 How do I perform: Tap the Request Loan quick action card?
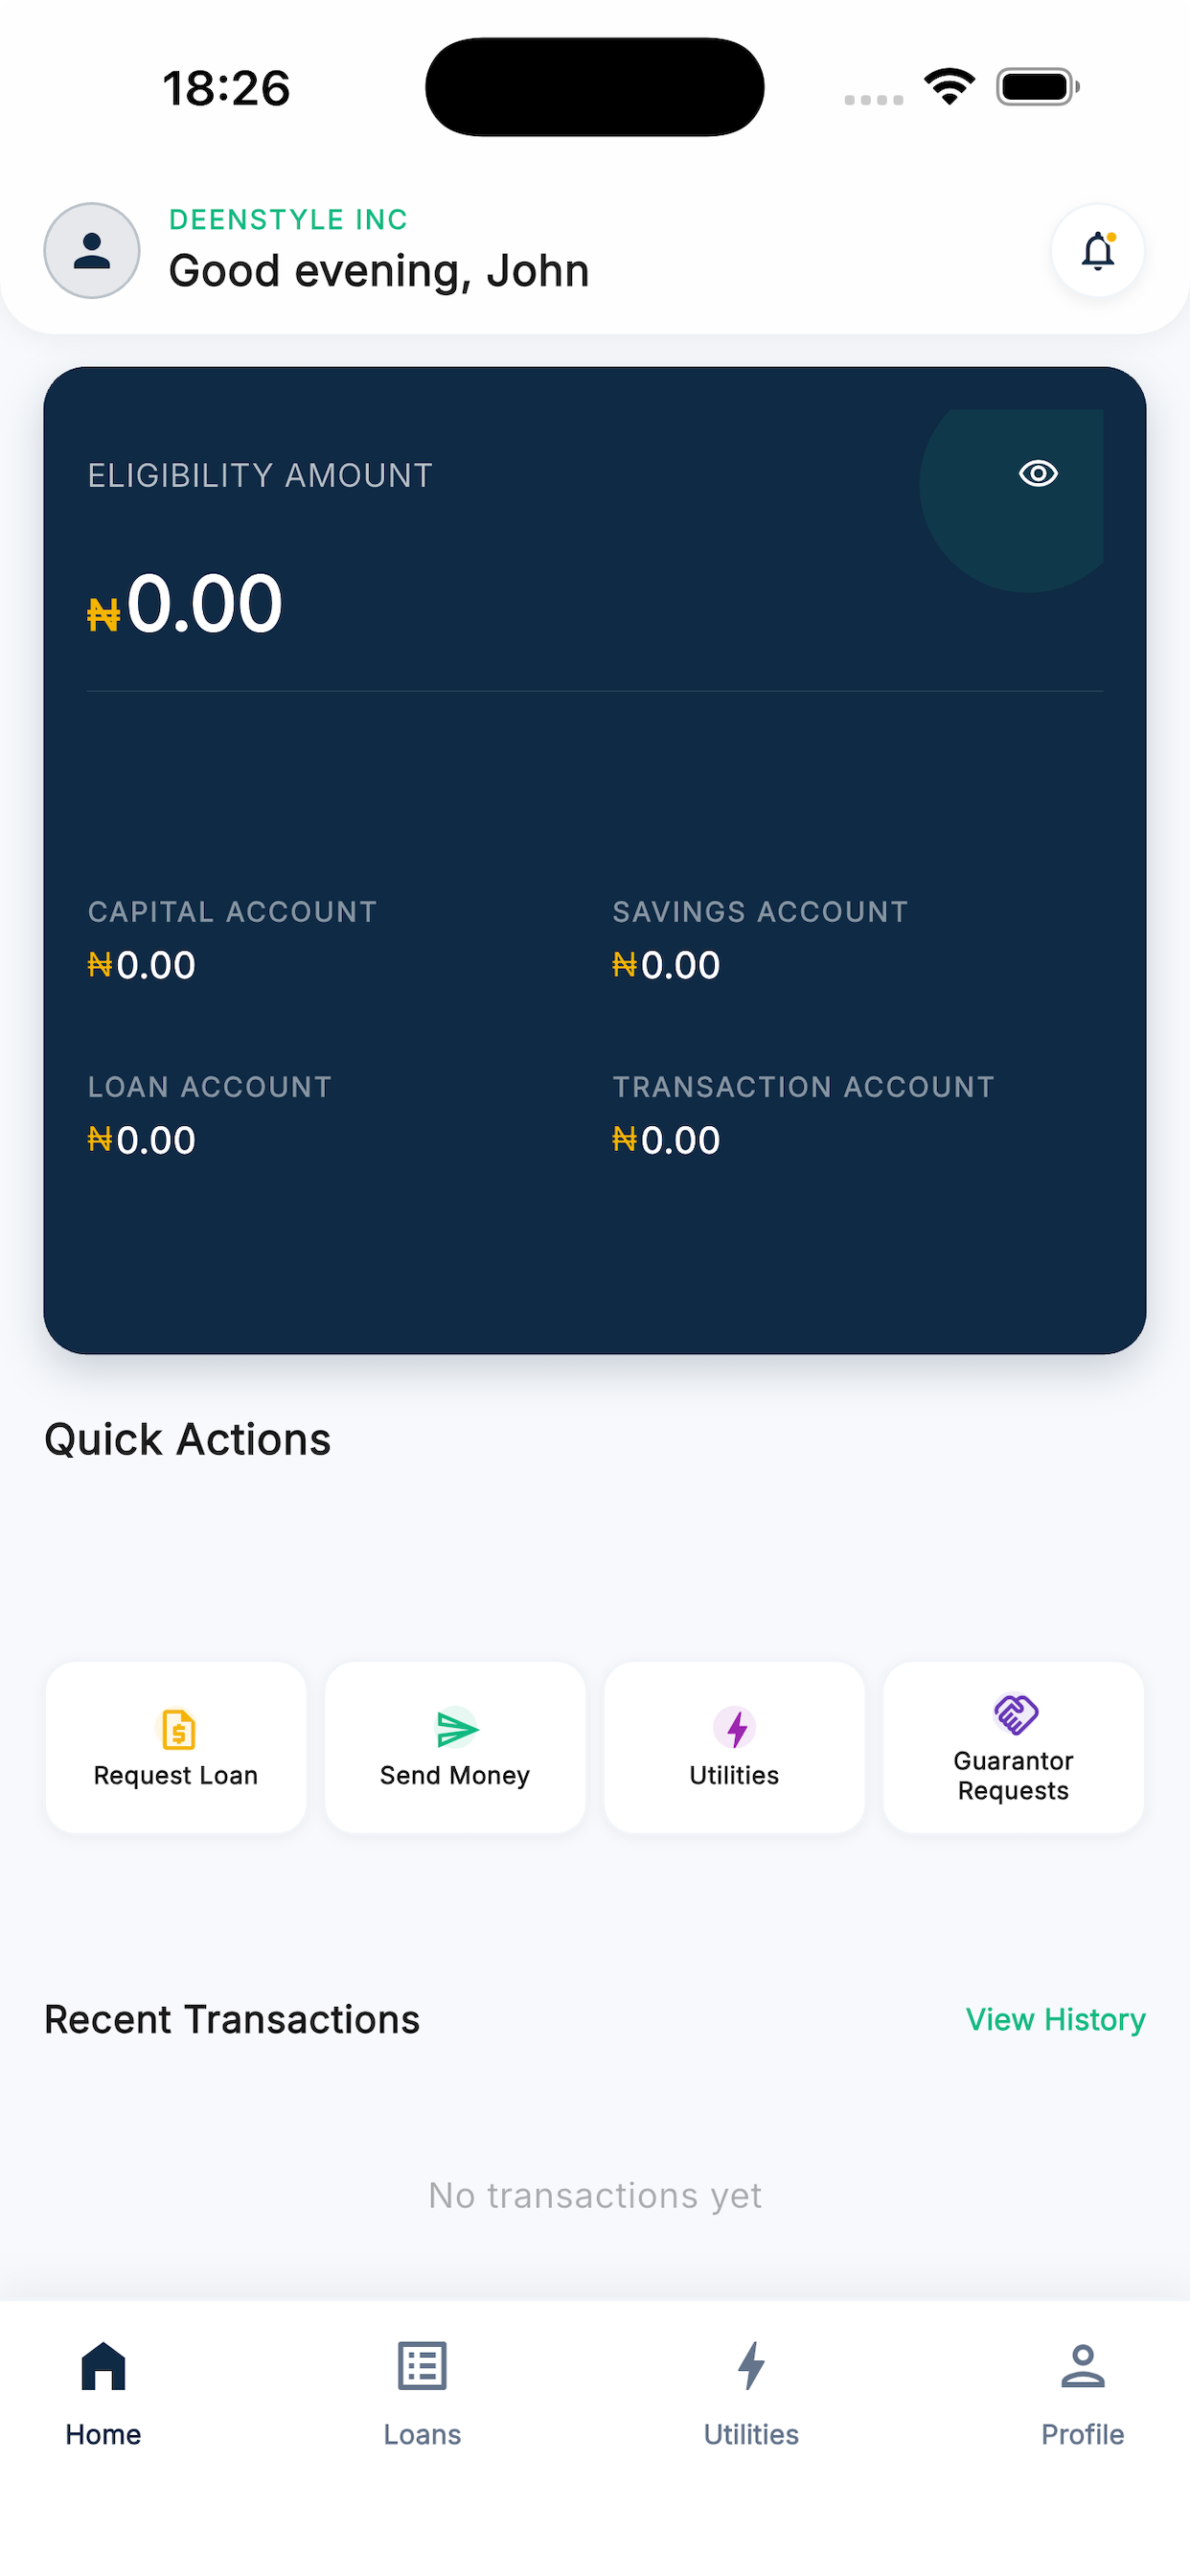(175, 1746)
